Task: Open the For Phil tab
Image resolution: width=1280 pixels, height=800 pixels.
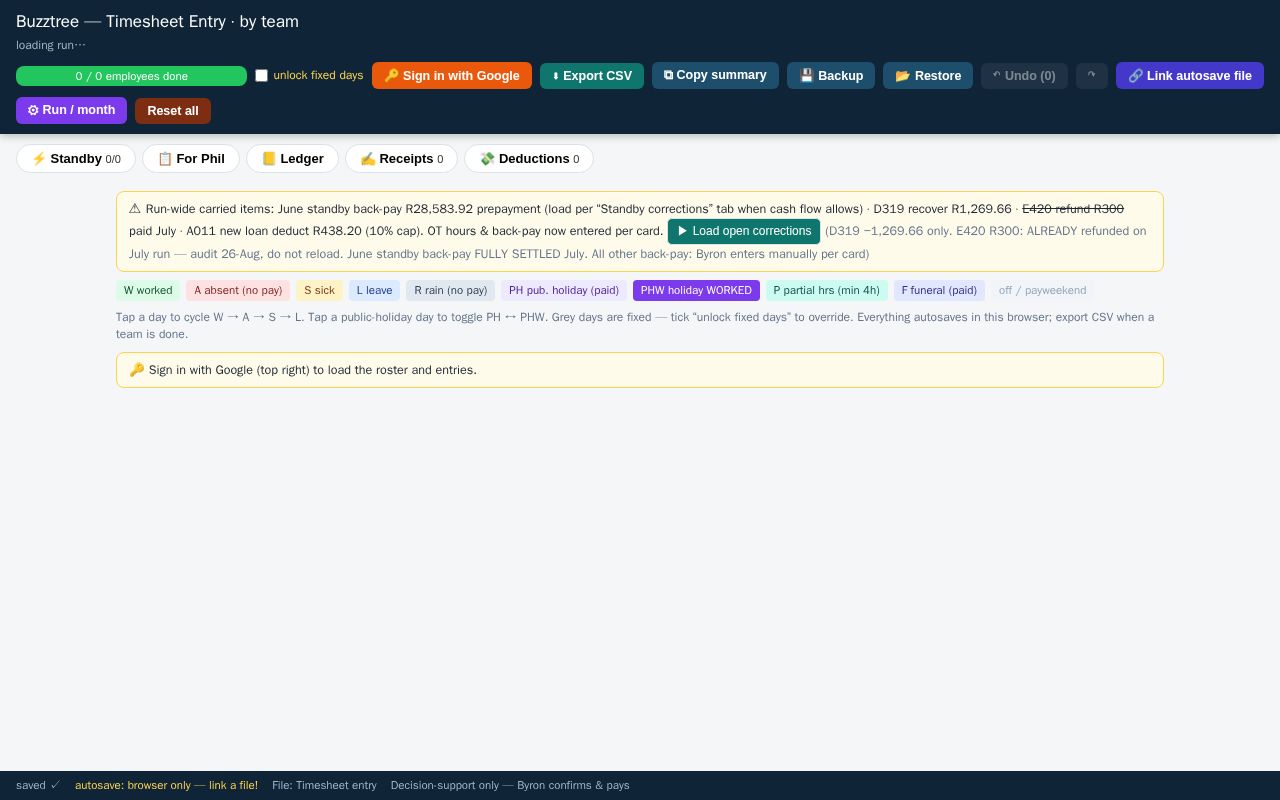Action: [191, 159]
